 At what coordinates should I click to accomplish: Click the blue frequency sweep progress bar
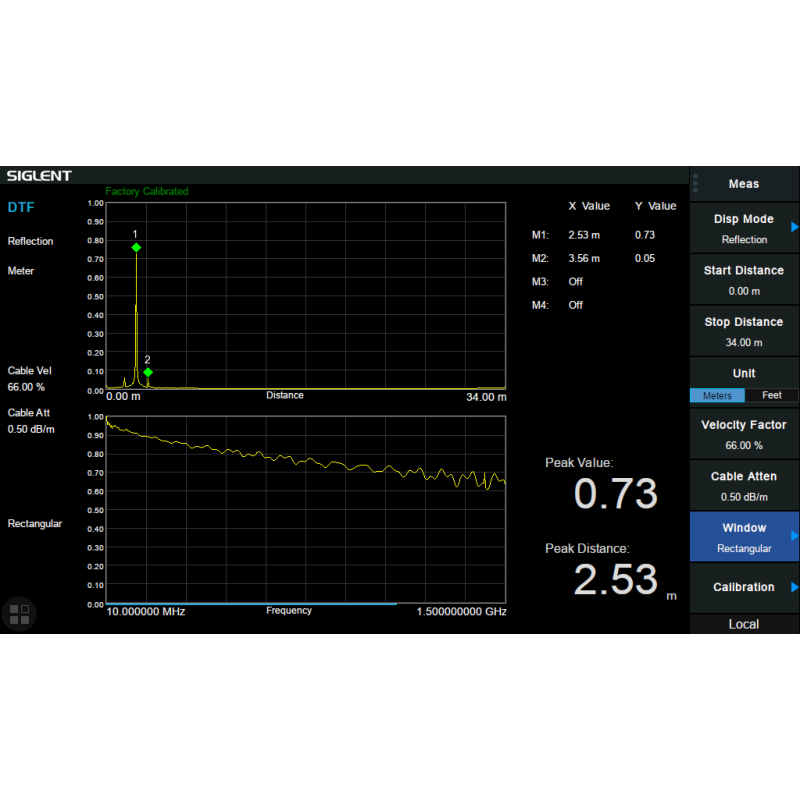coord(252,604)
